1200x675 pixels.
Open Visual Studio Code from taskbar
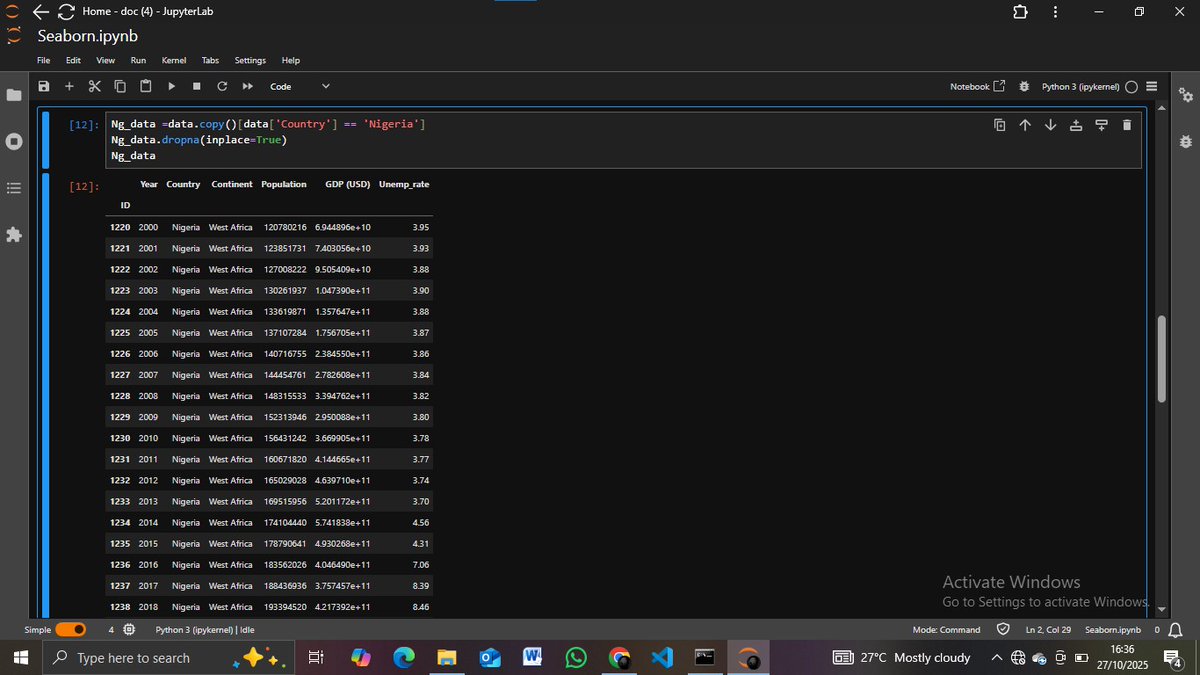pyautogui.click(x=661, y=658)
